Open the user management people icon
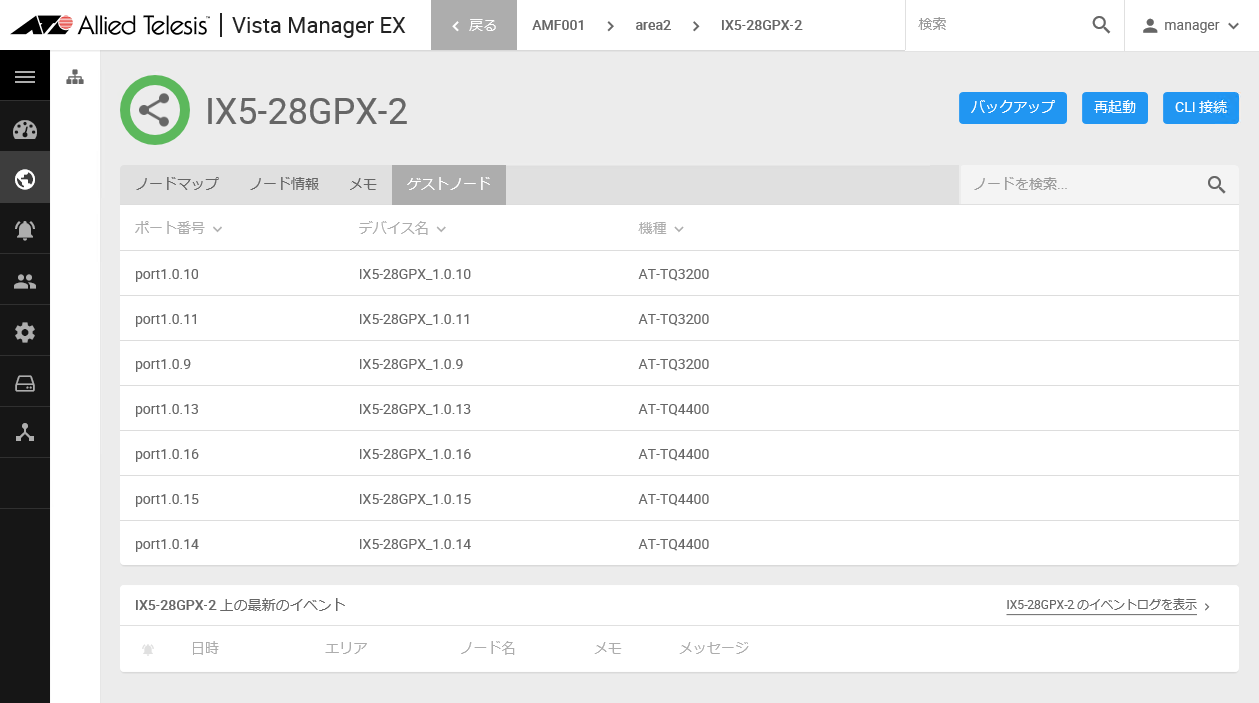Image resolution: width=1259 pixels, height=703 pixels. pos(25,282)
